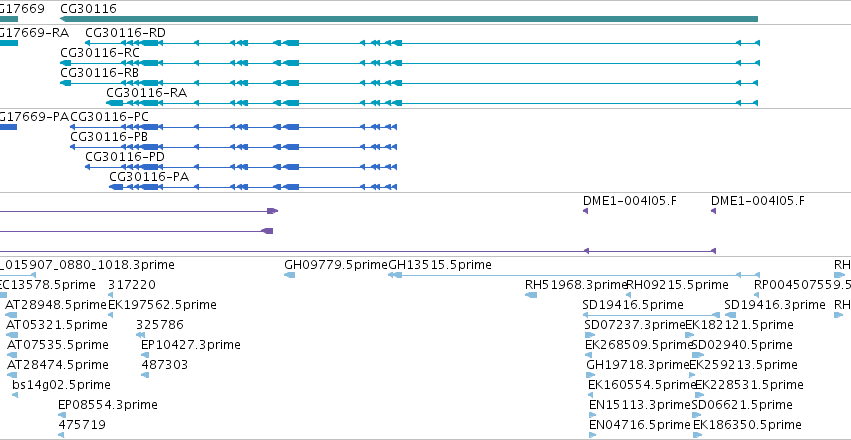Screen dimensions: 851x440
Task: Click the first DME1-004I05.F label
Action: [x=630, y=201]
